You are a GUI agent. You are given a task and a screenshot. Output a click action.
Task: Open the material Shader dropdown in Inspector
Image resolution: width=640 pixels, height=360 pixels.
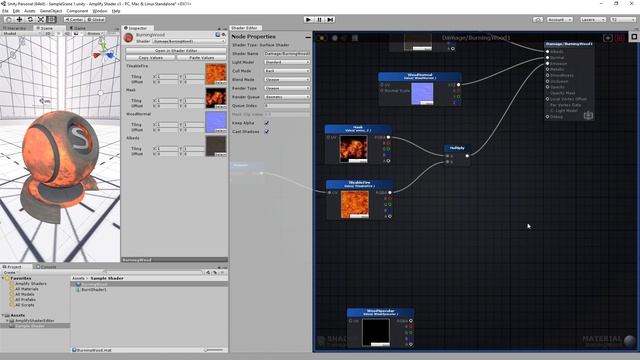tap(189, 41)
